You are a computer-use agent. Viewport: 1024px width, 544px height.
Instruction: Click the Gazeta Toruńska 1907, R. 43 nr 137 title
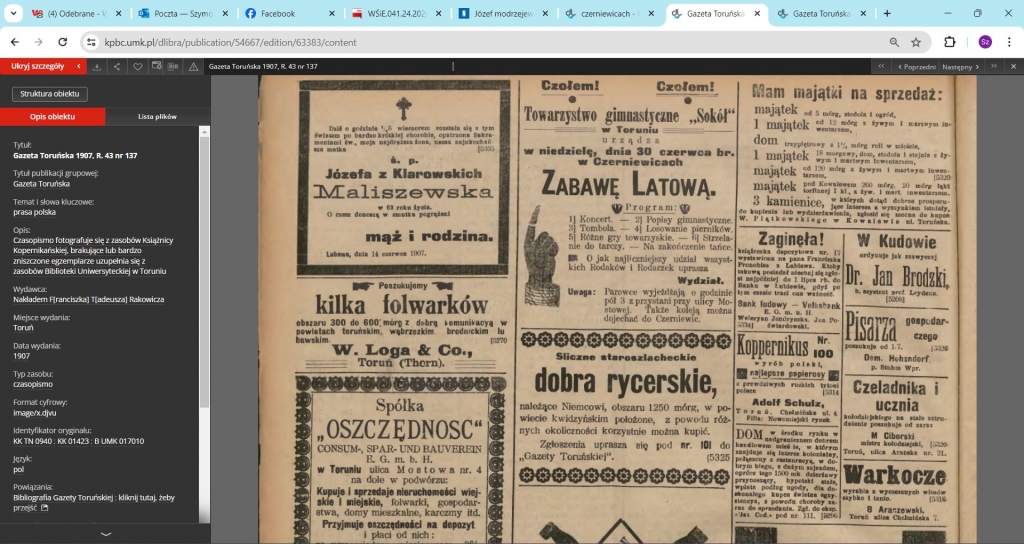263,66
